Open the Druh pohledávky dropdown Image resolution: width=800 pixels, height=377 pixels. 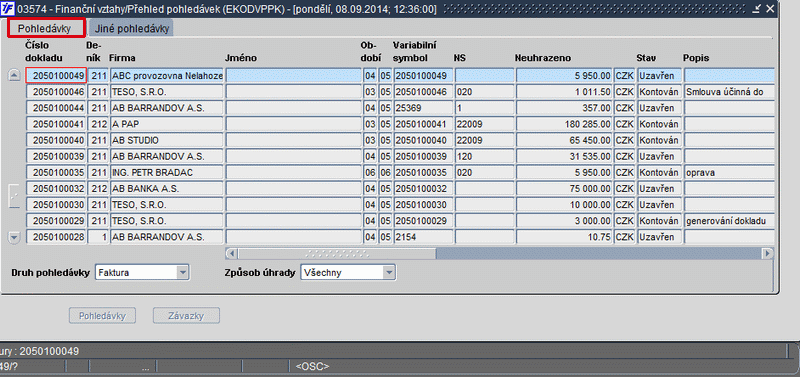coord(183,273)
